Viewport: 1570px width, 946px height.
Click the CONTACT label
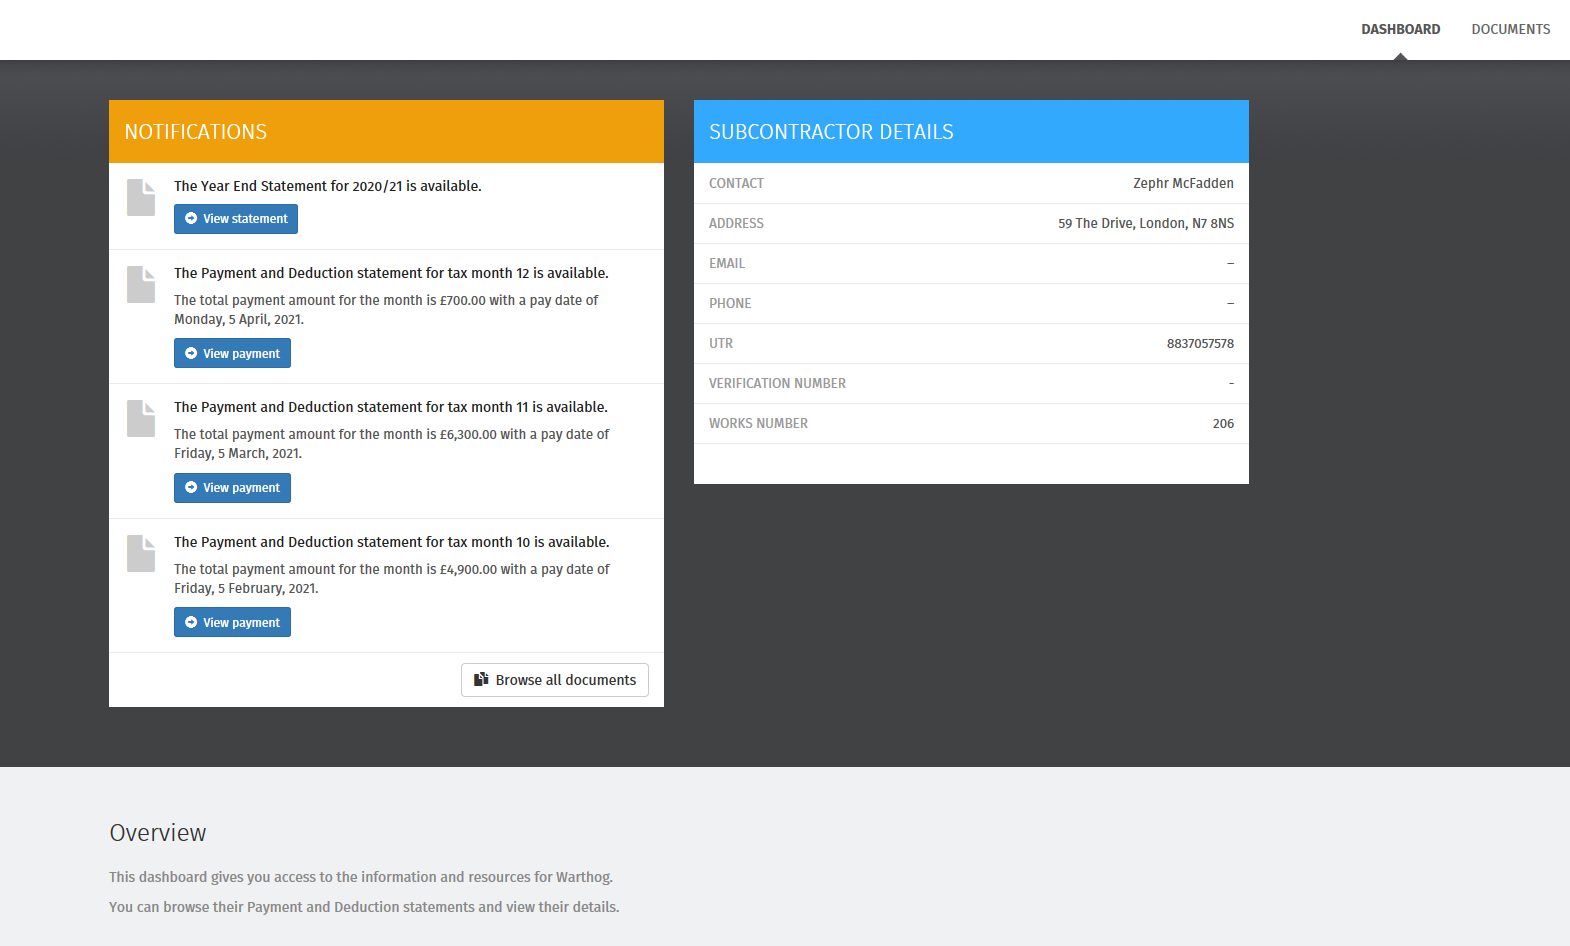coord(736,183)
